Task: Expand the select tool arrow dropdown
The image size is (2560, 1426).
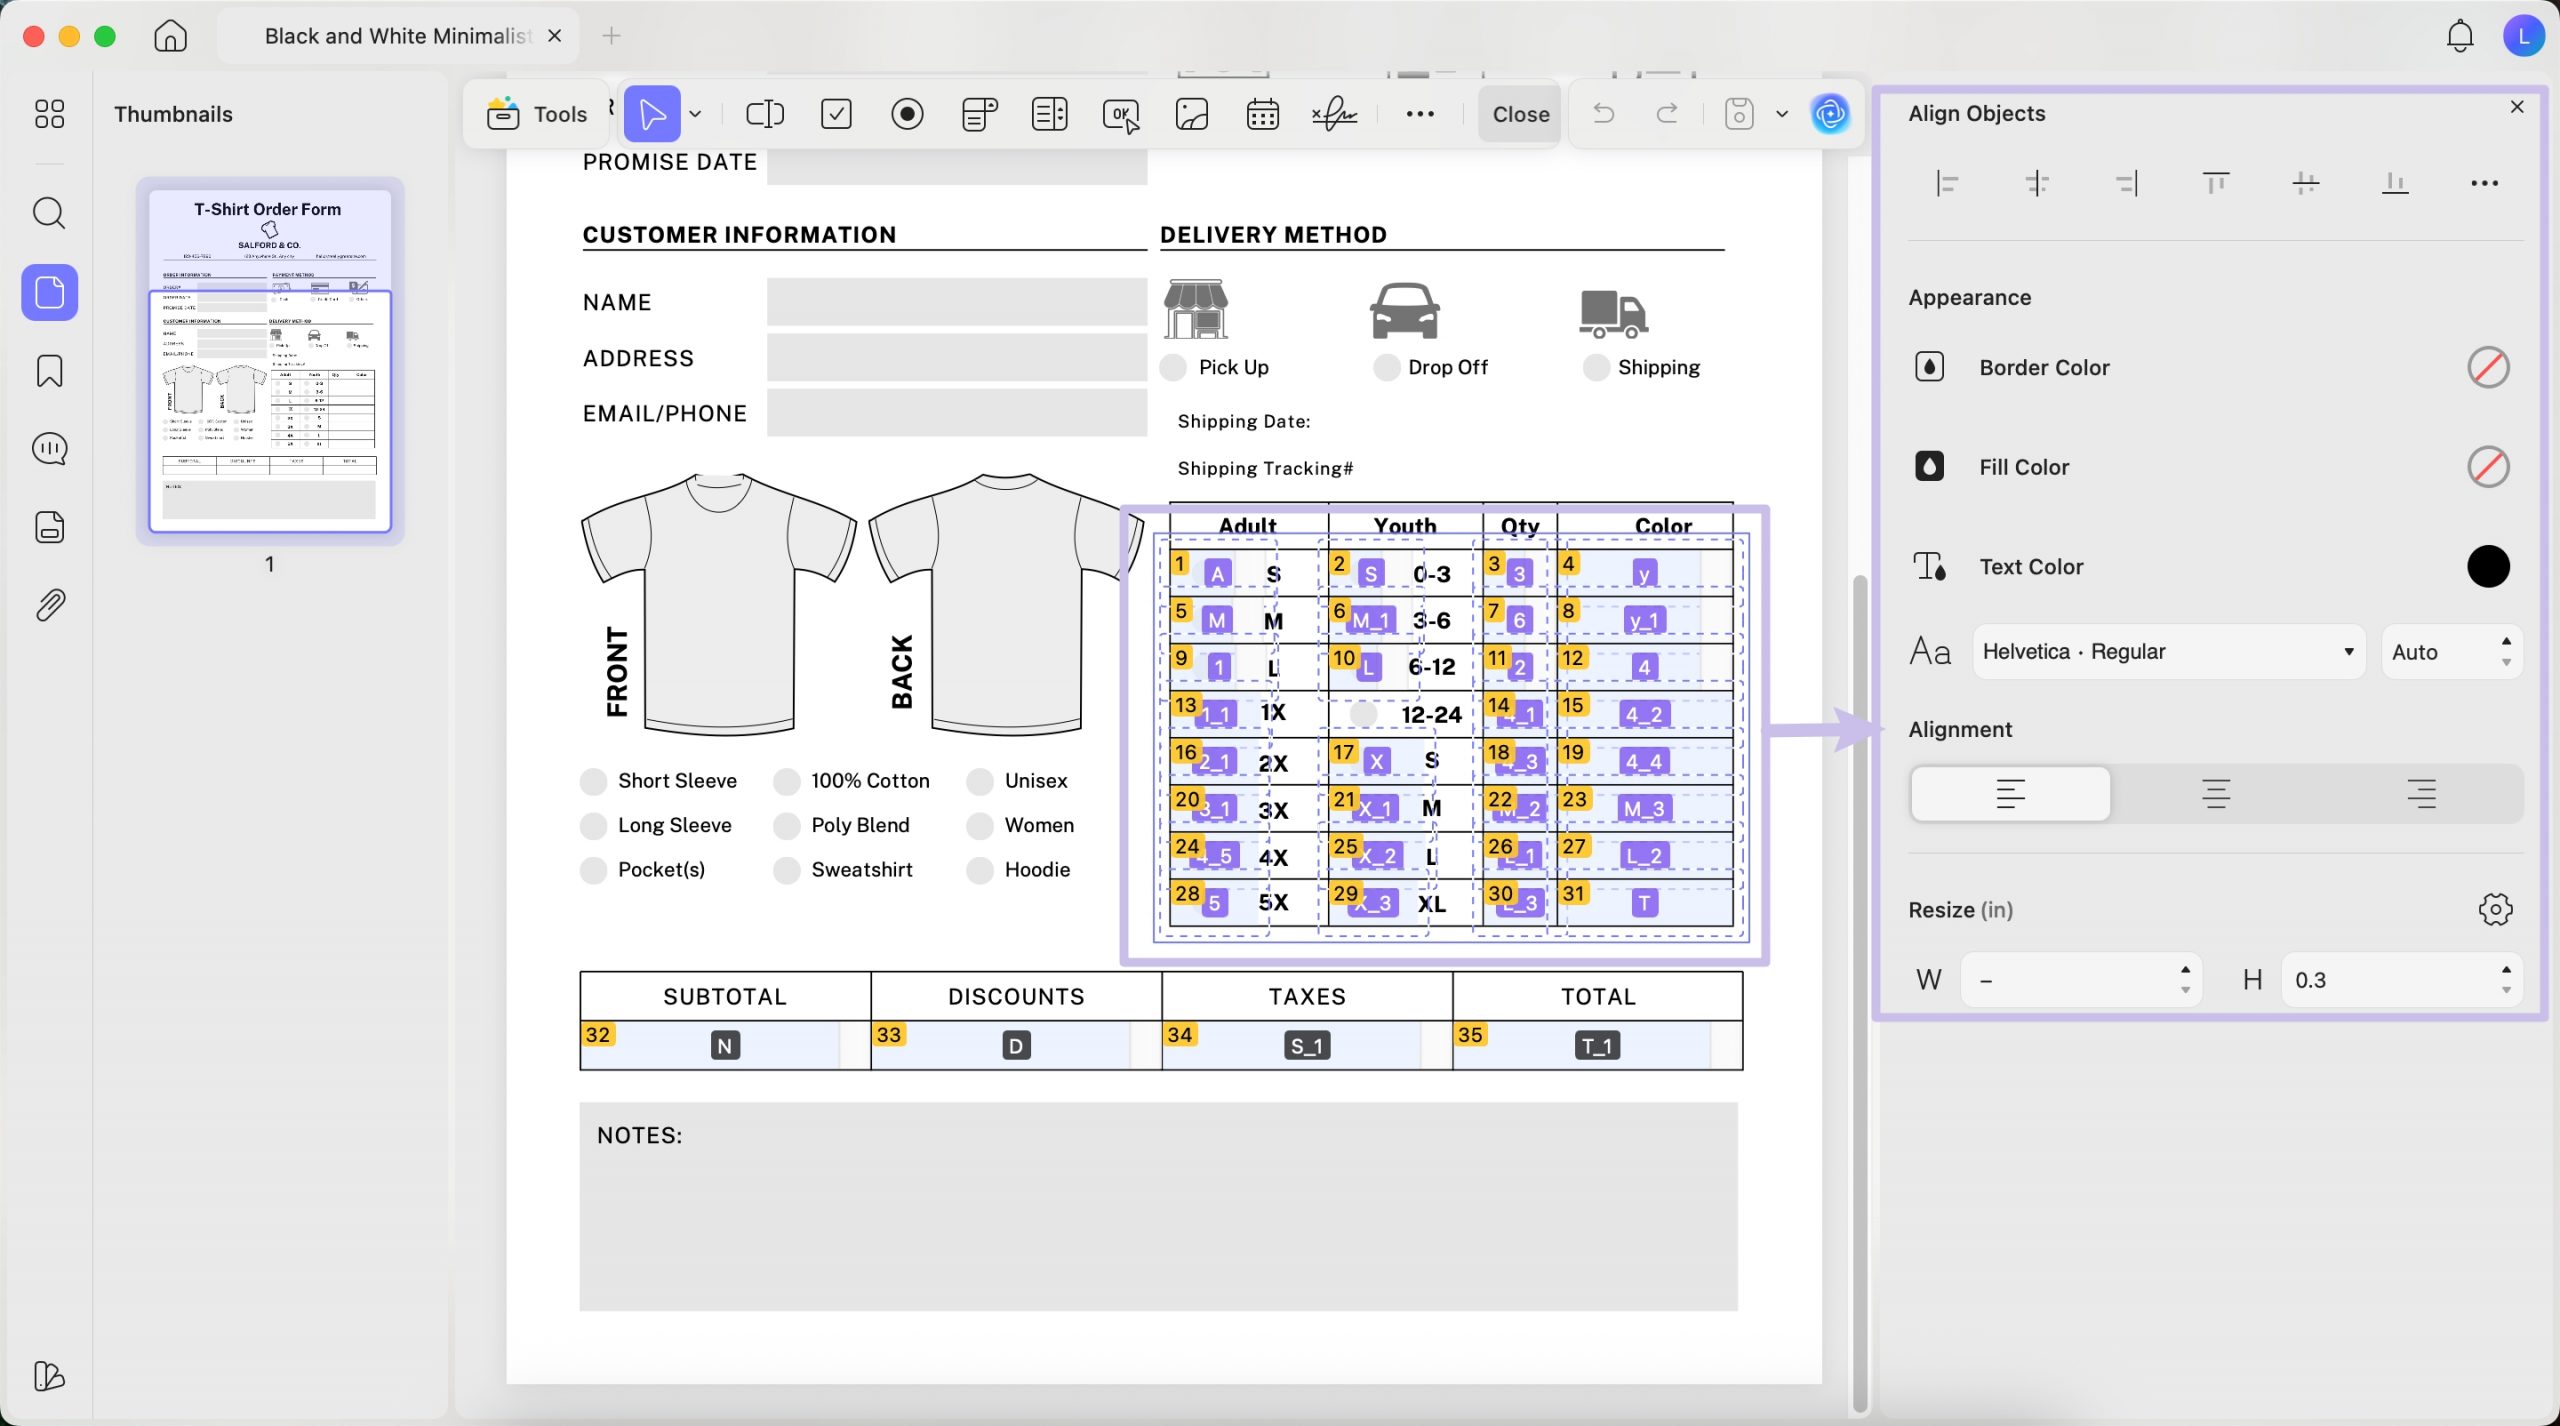Action: pyautogui.click(x=695, y=114)
